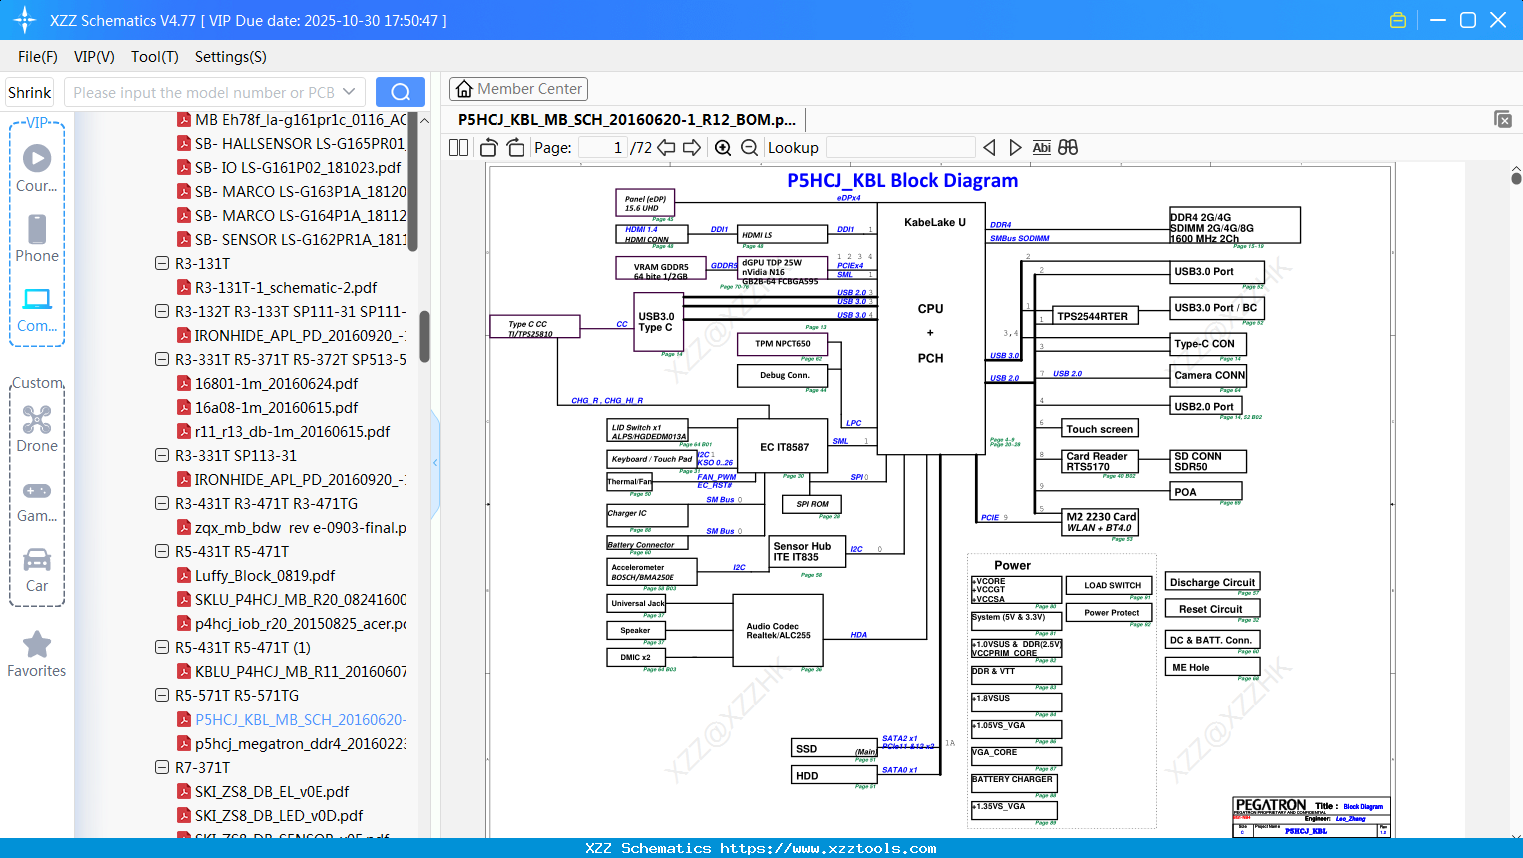1523x858 pixels.
Task: Open Favorites in the sidebar
Action: tap(37, 654)
